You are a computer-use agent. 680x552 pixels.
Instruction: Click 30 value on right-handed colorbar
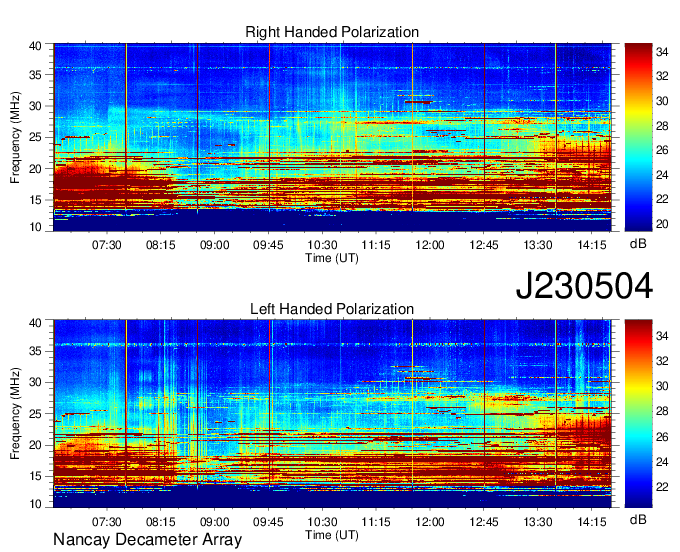[x=662, y=101]
